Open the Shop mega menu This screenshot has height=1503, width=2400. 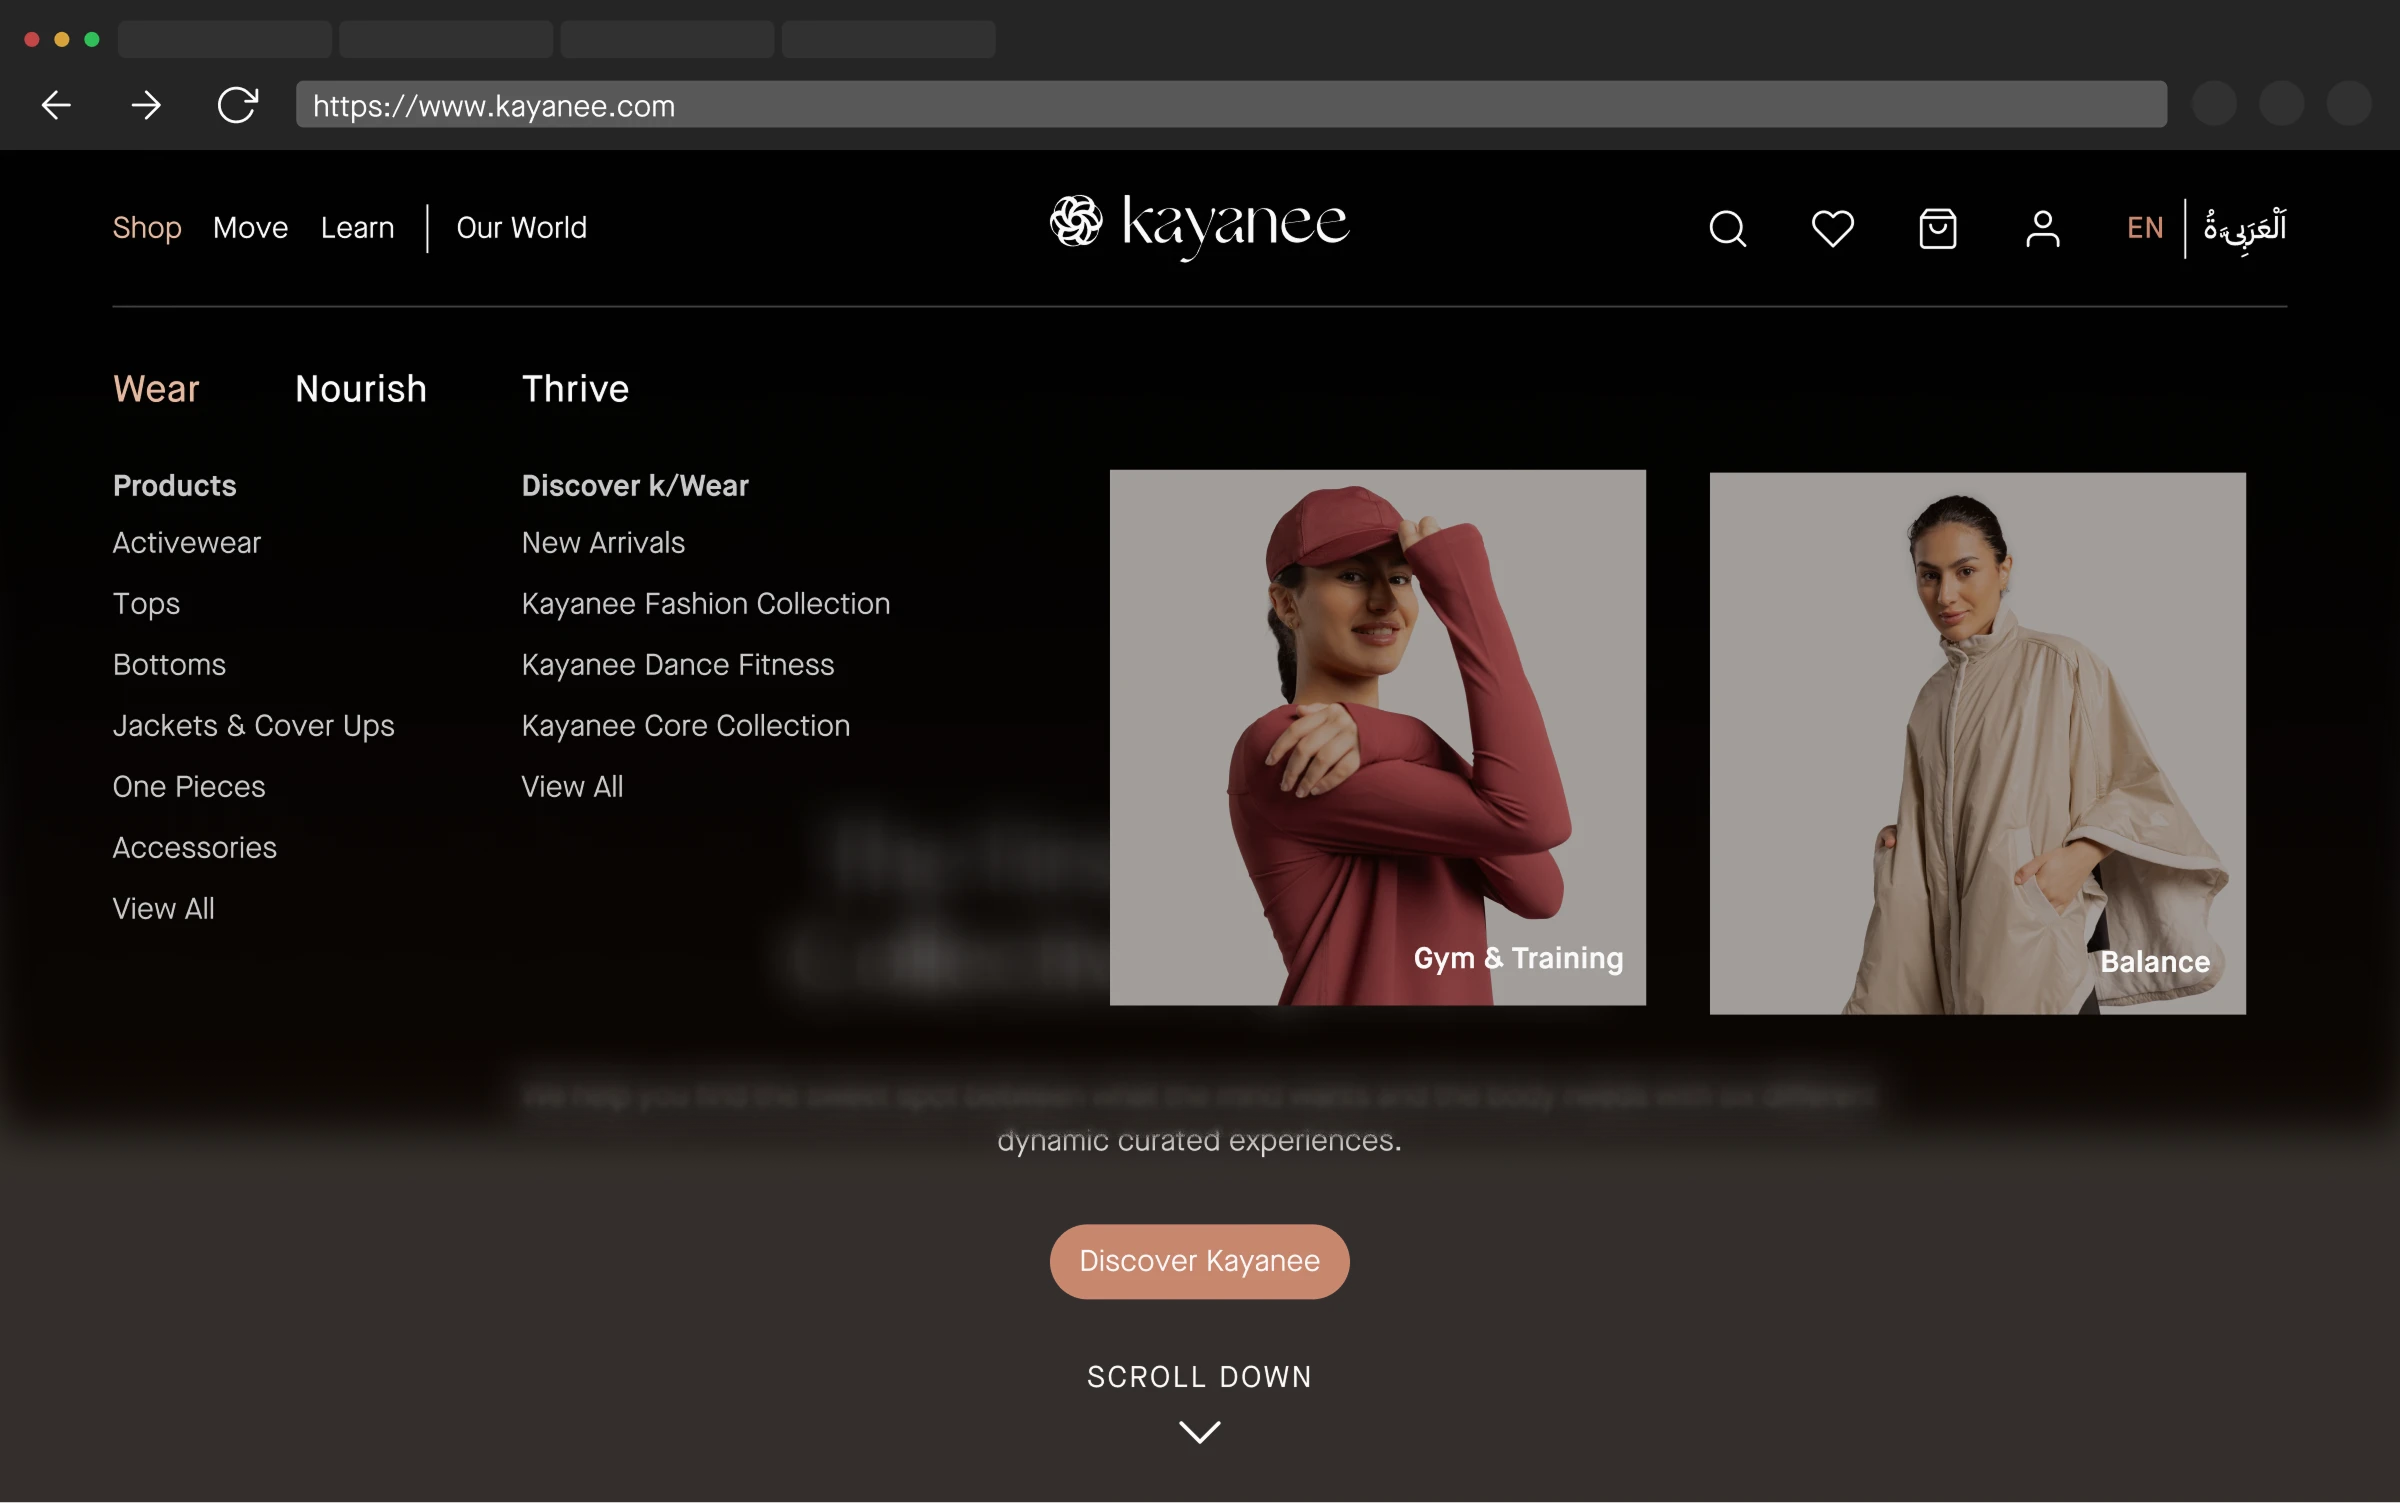147,228
